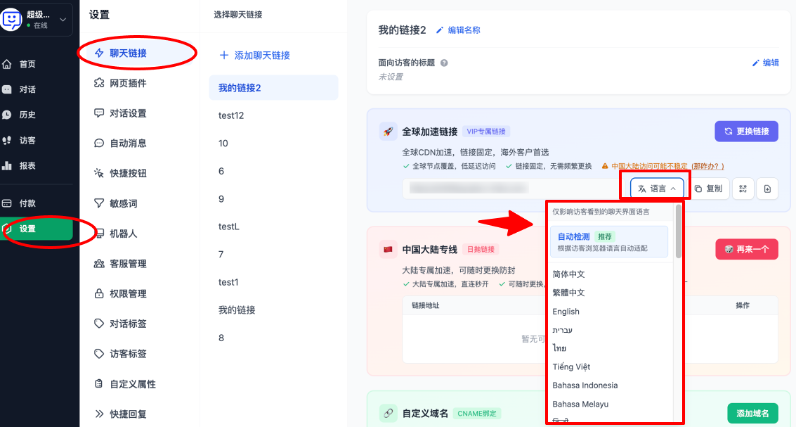This screenshot has width=796, height=428.
Task: Click the link icon of 自定义域名
Action: point(388,413)
